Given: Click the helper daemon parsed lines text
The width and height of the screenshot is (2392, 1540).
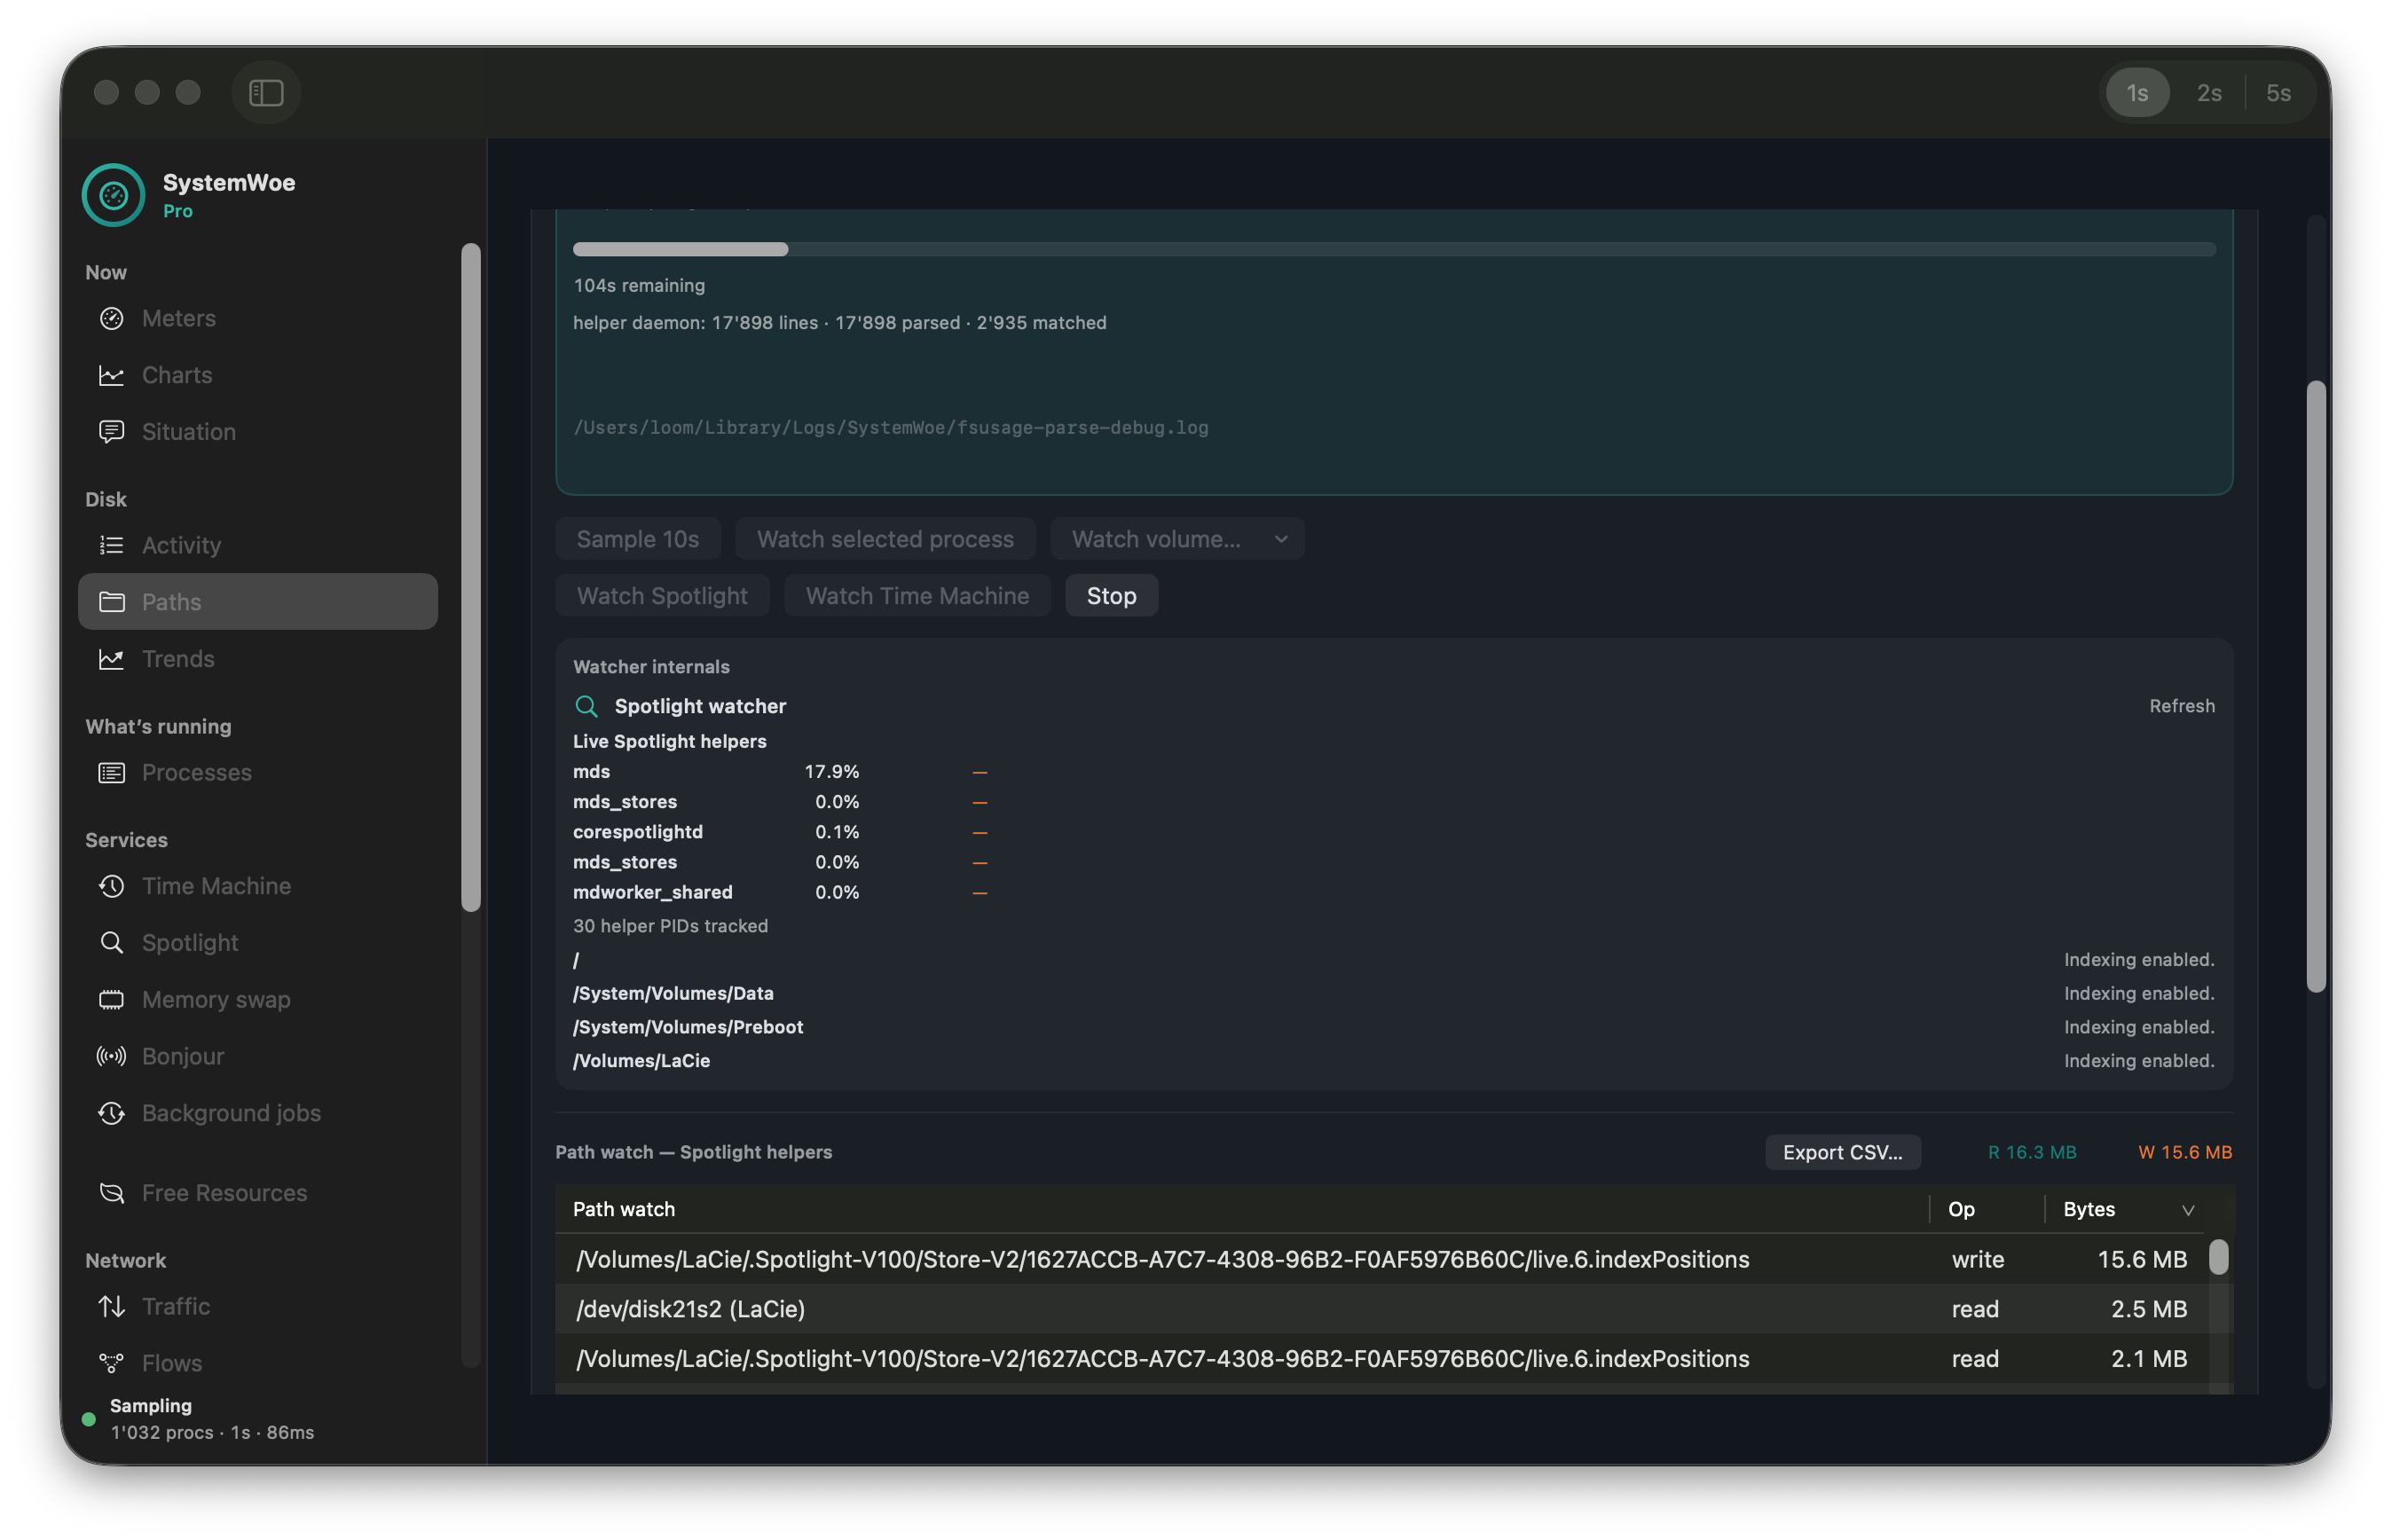Looking at the screenshot, I should (x=839, y=323).
